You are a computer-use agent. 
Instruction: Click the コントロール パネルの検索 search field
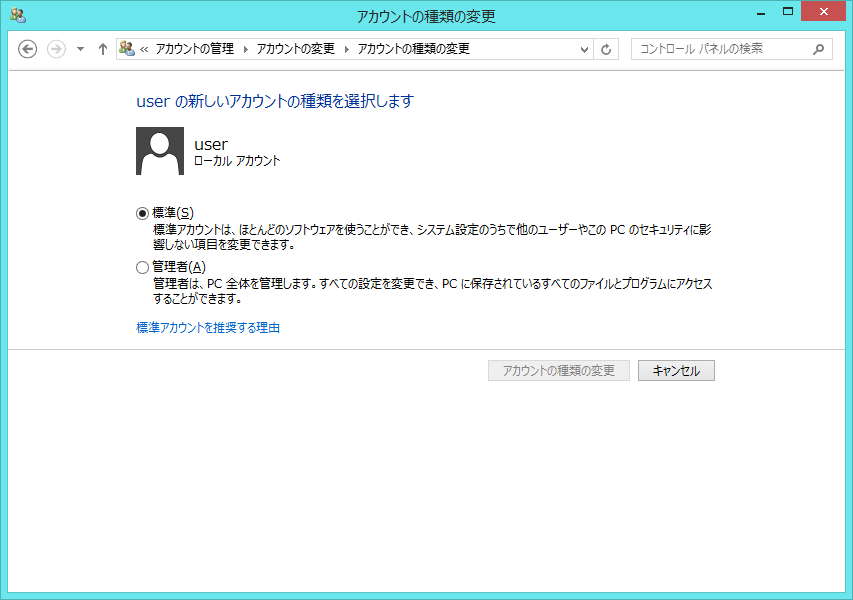pyautogui.click(x=720, y=49)
